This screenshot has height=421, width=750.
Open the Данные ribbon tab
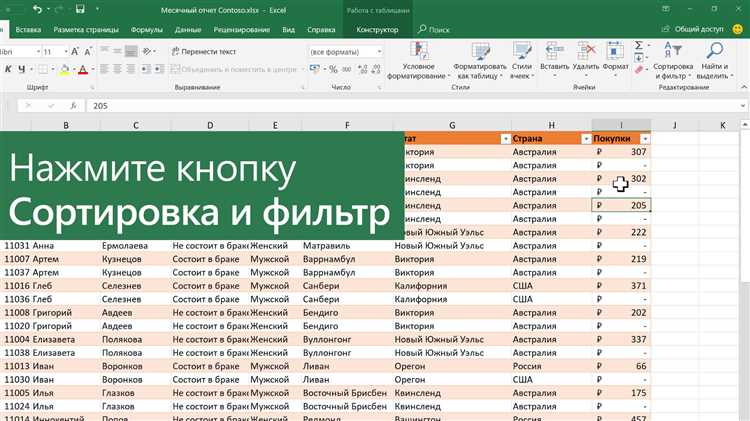(188, 30)
